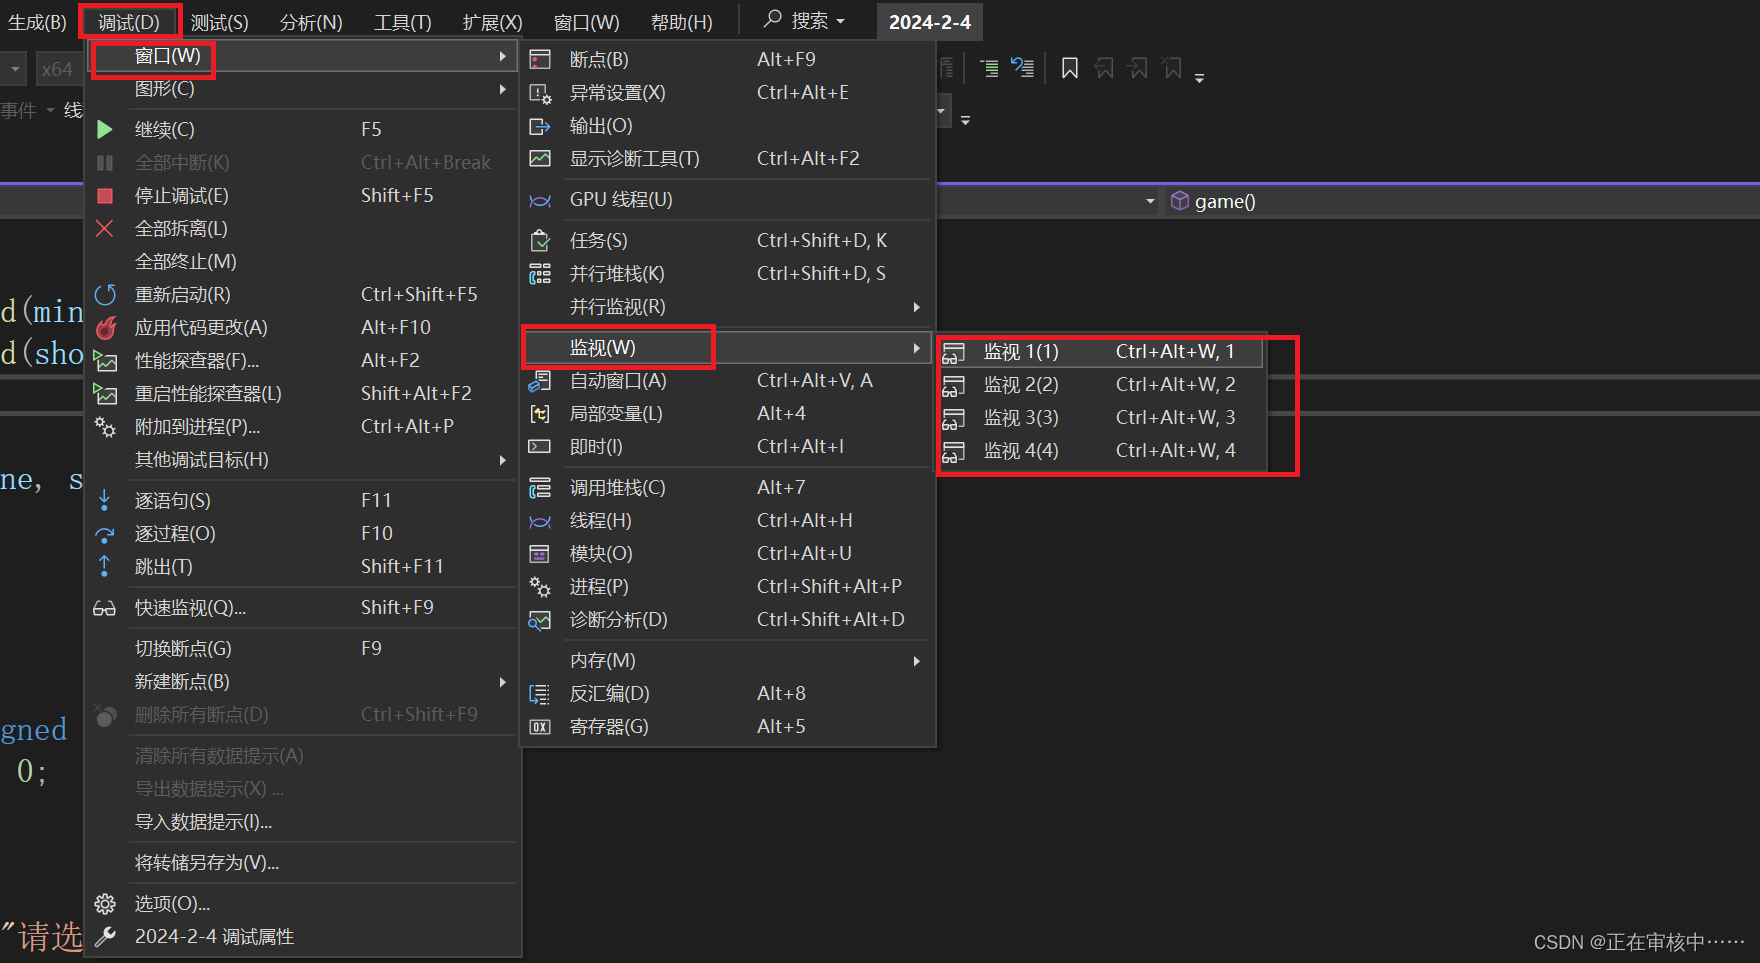Click the Parallel Stacks icon
The width and height of the screenshot is (1760, 963).
coord(540,273)
